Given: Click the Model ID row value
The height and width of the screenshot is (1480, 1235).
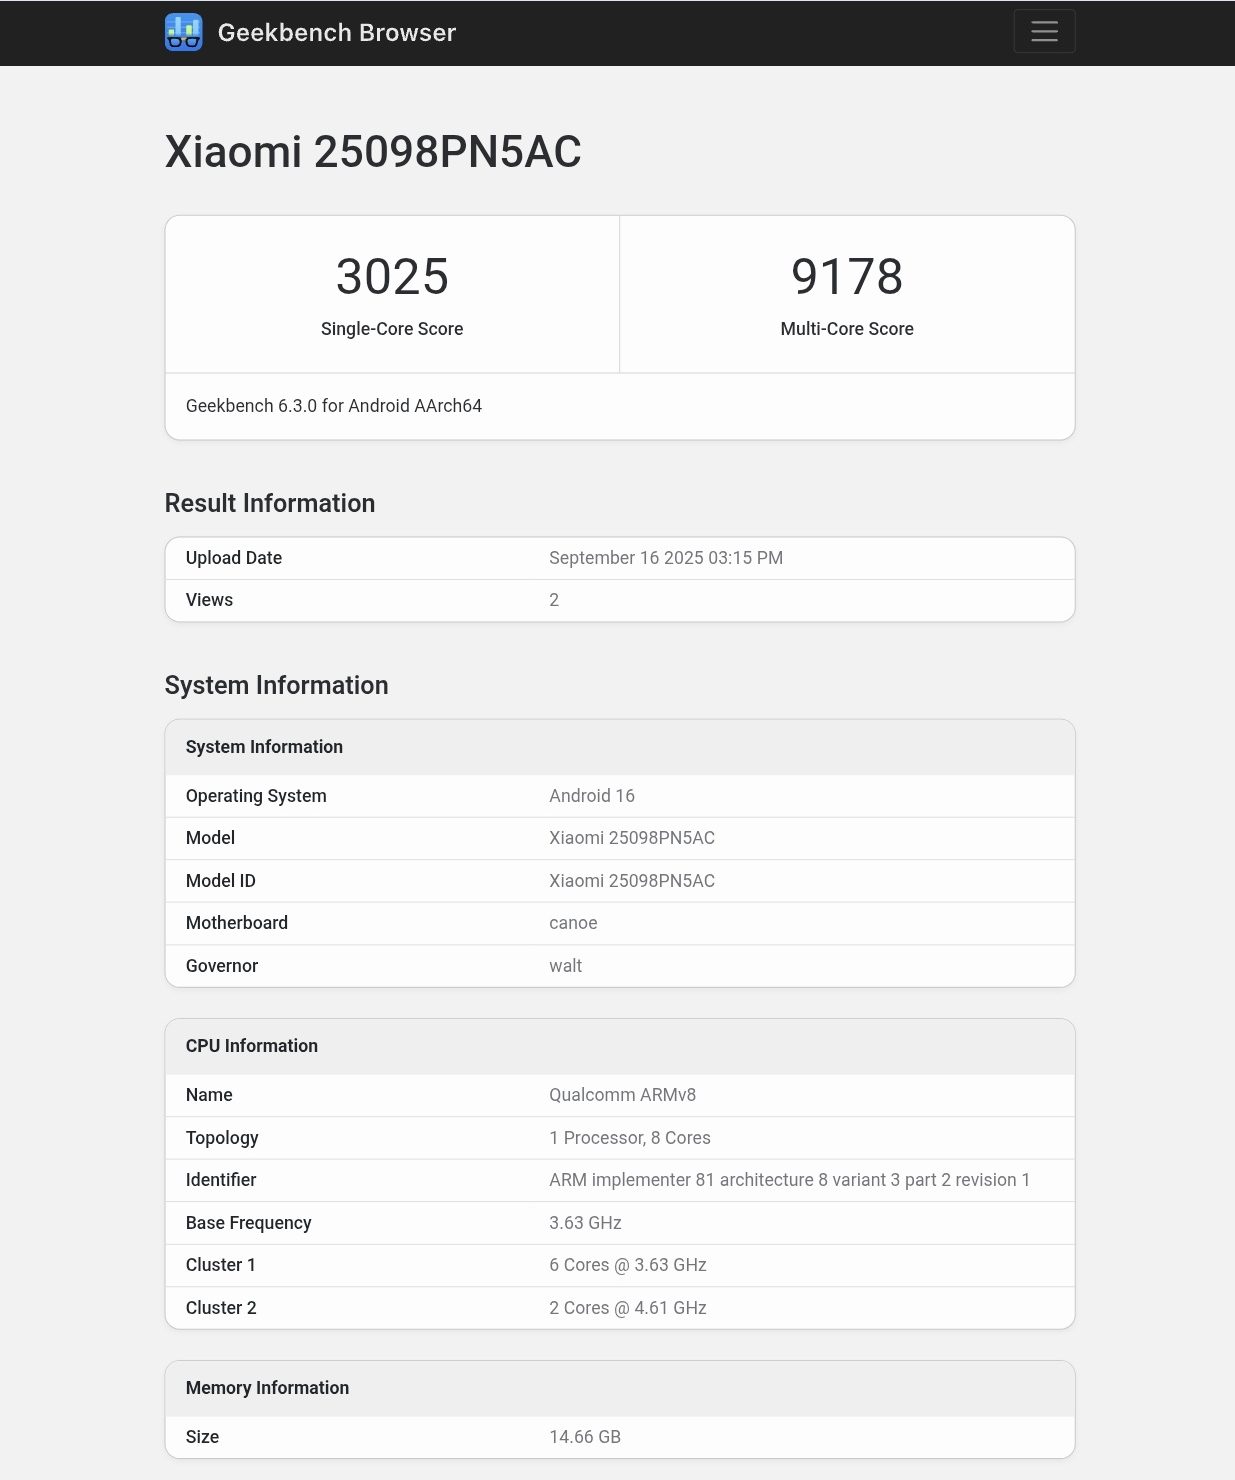Looking at the screenshot, I should coord(631,881).
